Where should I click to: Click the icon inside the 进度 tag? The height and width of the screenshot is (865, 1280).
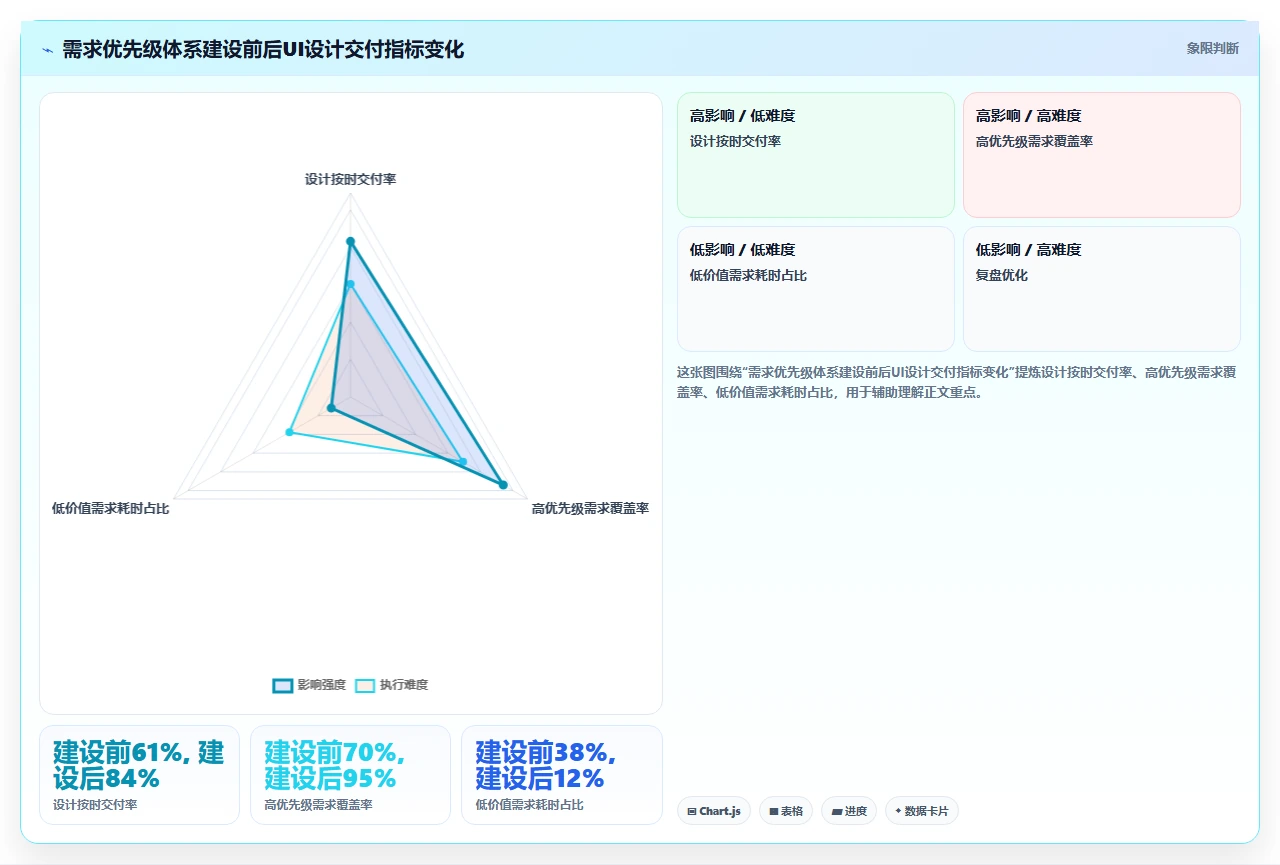(x=837, y=812)
